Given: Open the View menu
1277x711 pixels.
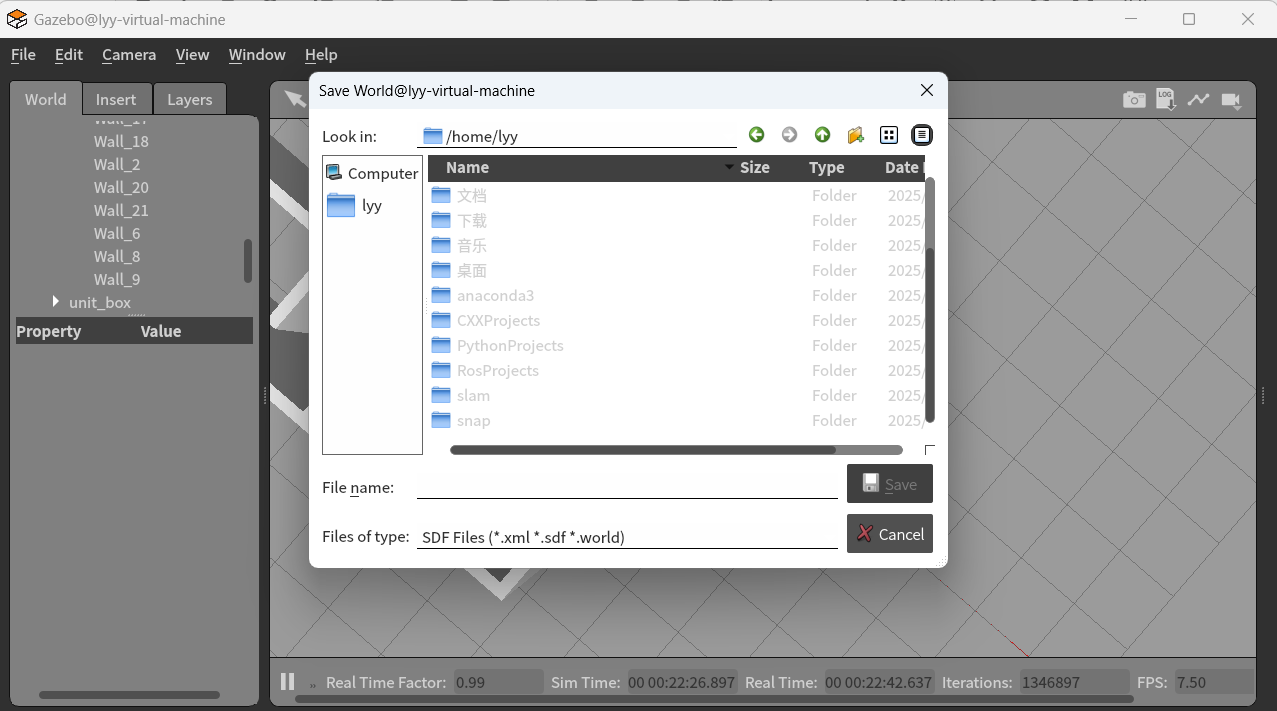Looking at the screenshot, I should (192, 54).
